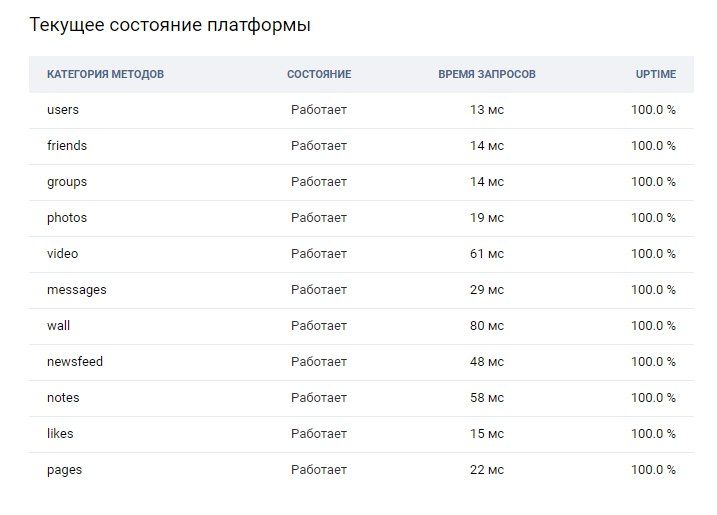Click 'Работает' status in messages row
The height and width of the screenshot is (515, 717).
(x=319, y=290)
